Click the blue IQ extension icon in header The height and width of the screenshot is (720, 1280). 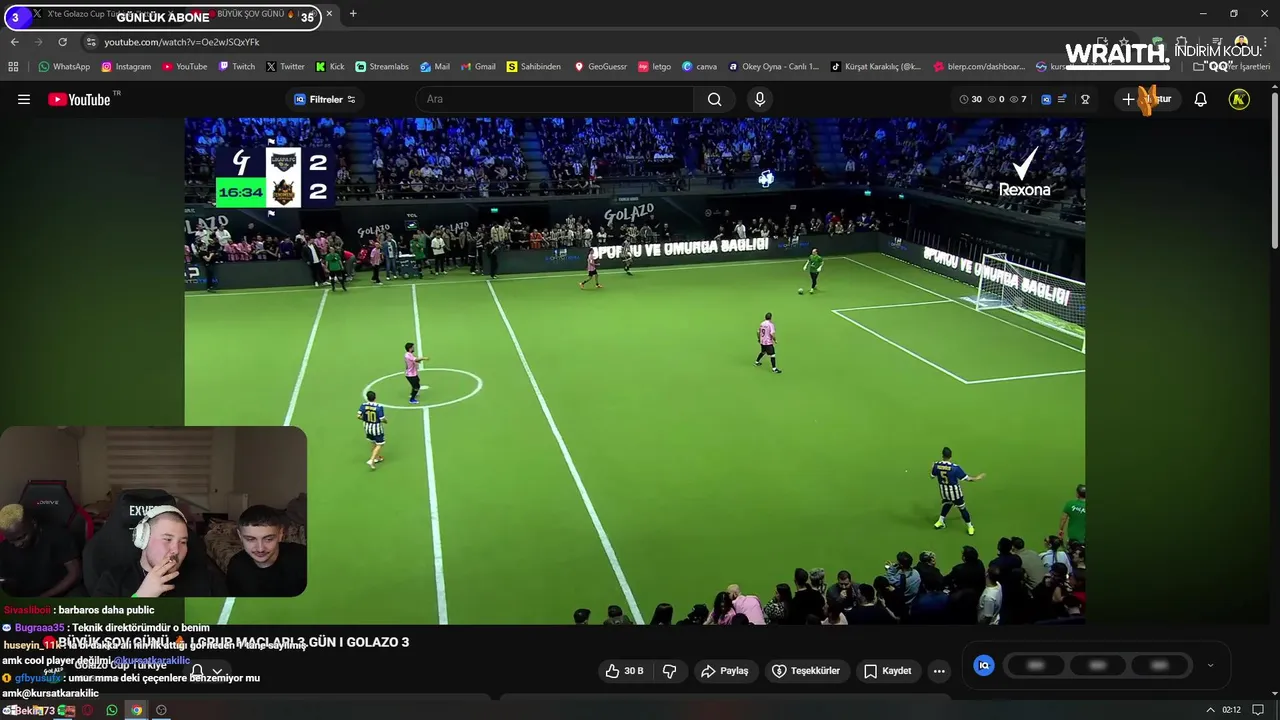point(1046,99)
